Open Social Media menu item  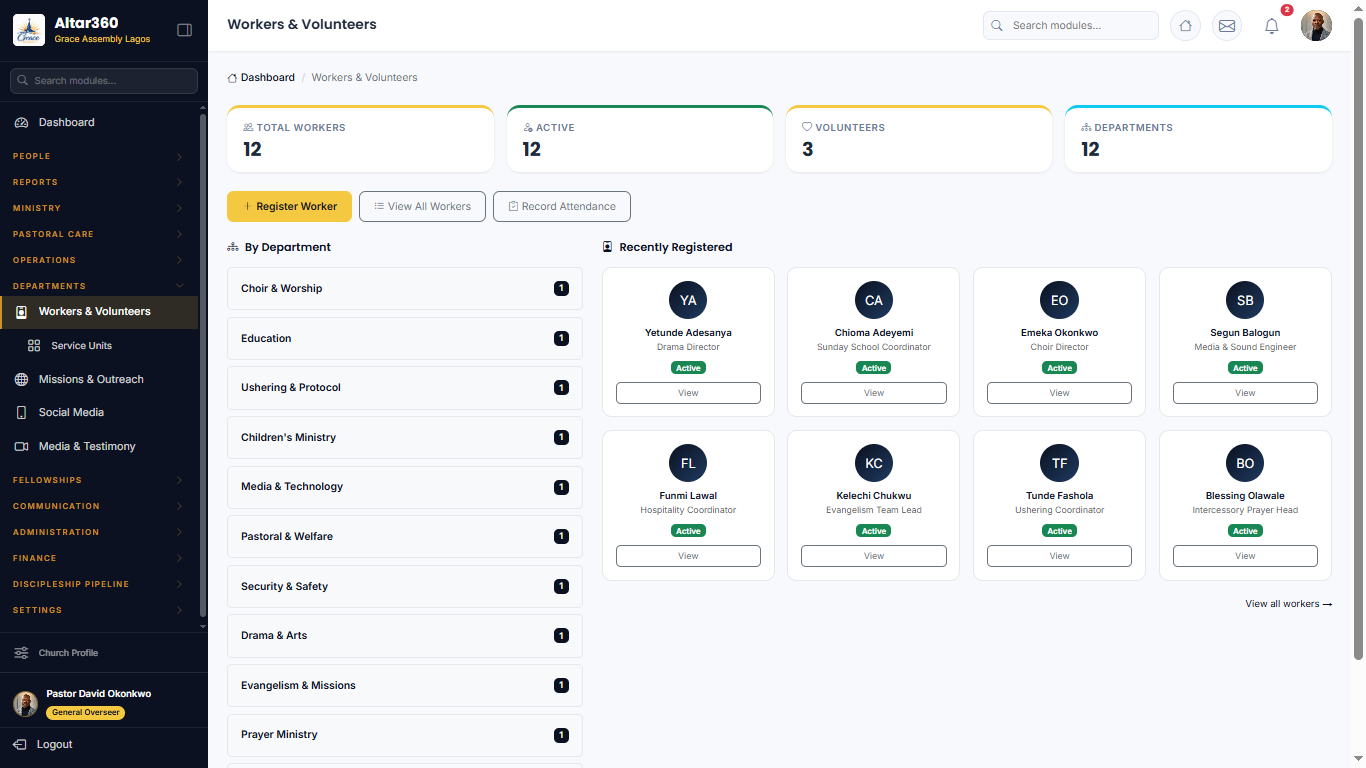click(99, 413)
